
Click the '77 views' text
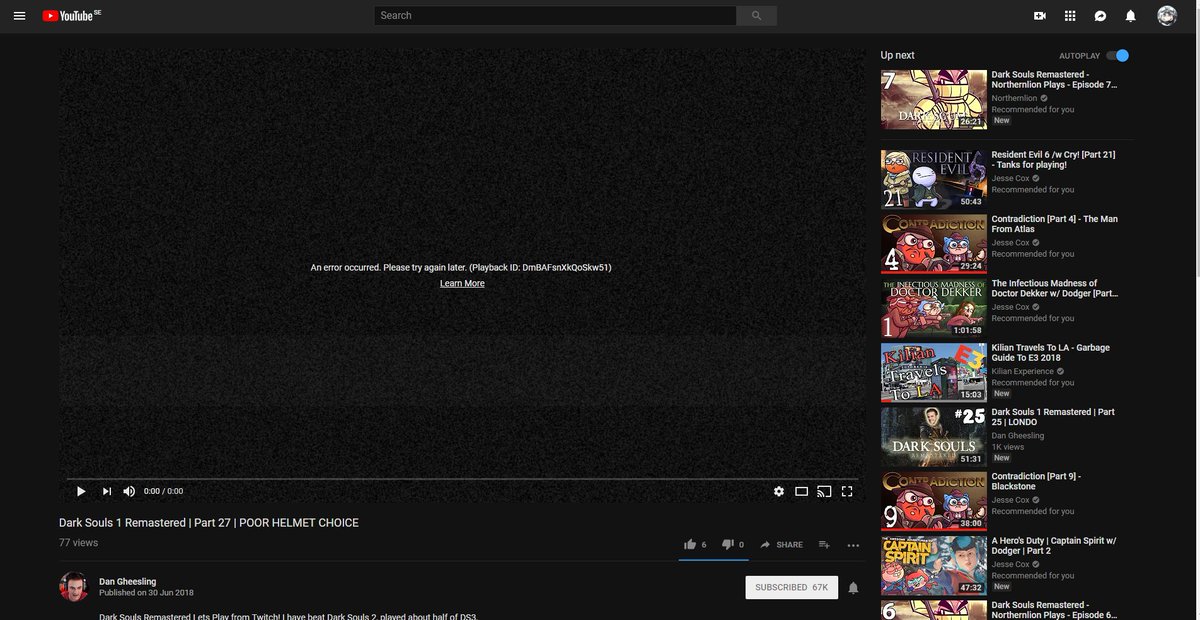click(x=79, y=543)
